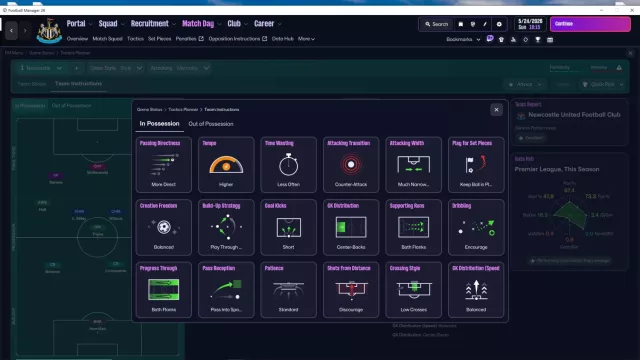Open the calendar icon in bookmarks row
Screen dimensions: 640x360
tap(550, 40)
